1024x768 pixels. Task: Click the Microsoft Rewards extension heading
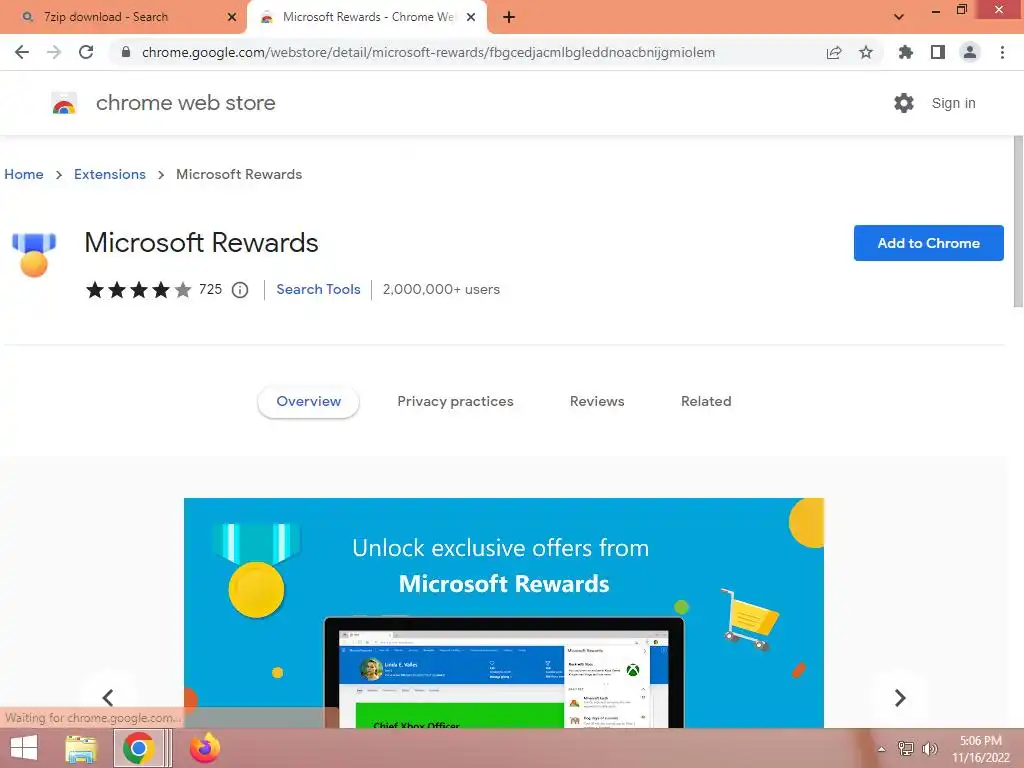[201, 242]
